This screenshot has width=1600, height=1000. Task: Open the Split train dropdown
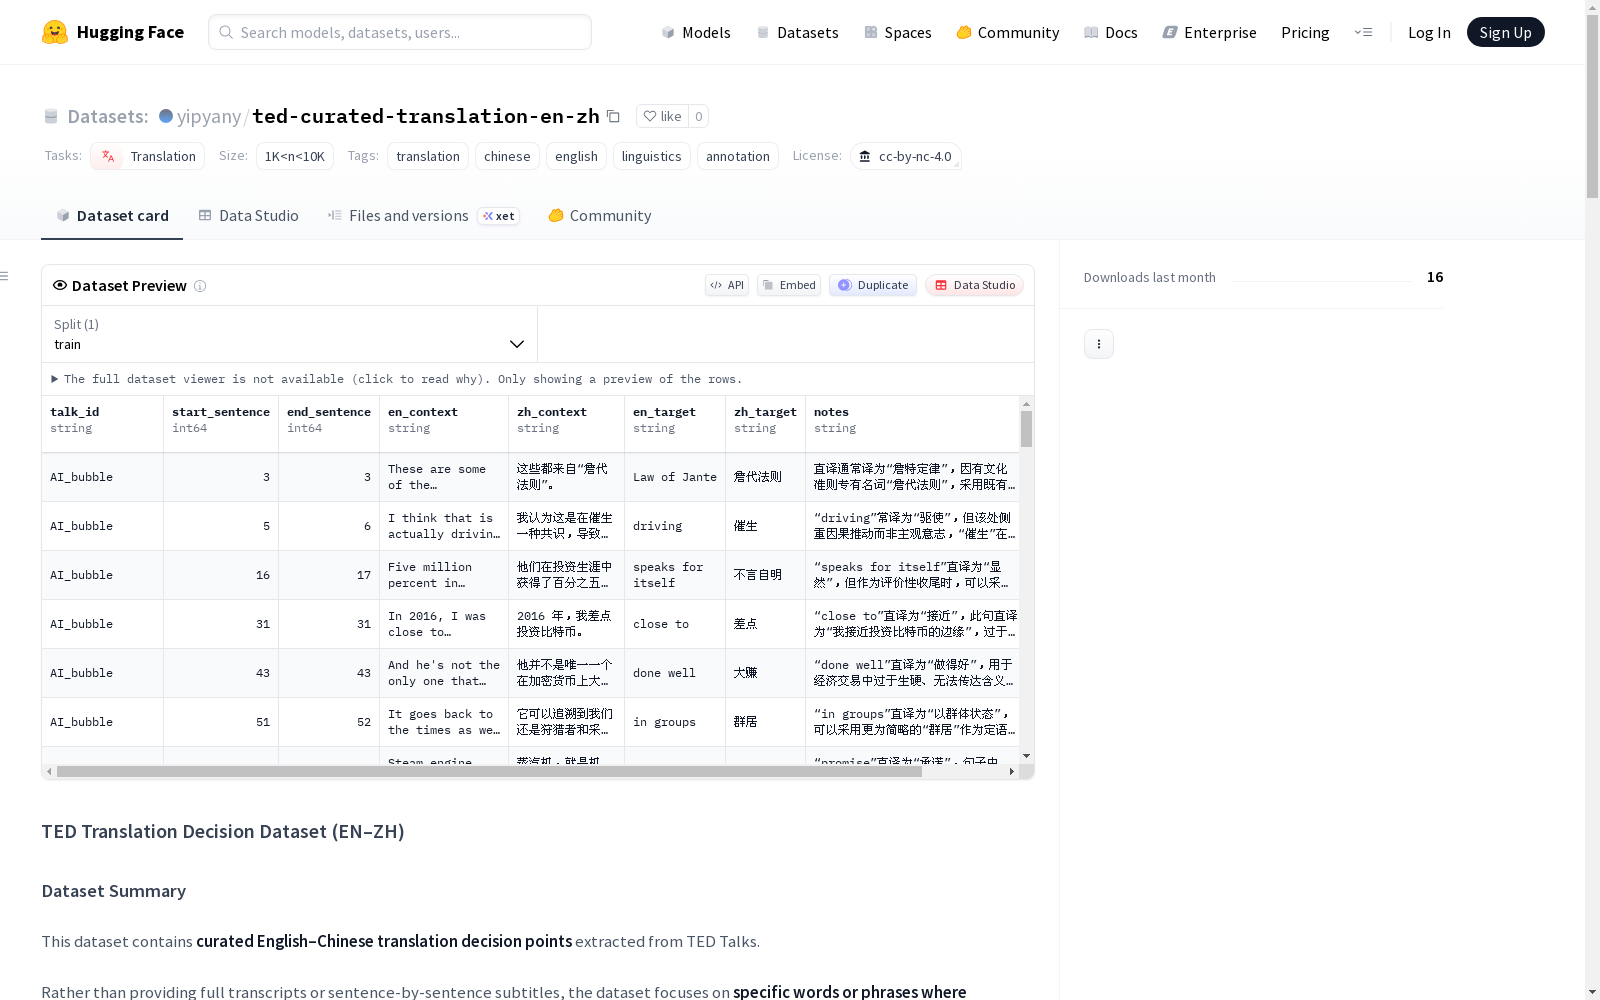pos(289,334)
